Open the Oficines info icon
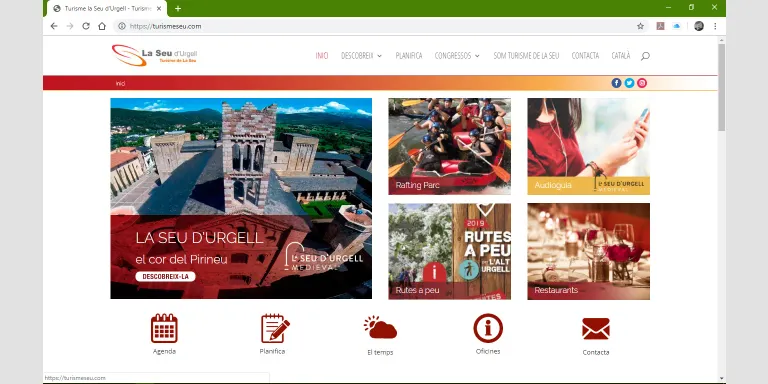 click(488, 328)
